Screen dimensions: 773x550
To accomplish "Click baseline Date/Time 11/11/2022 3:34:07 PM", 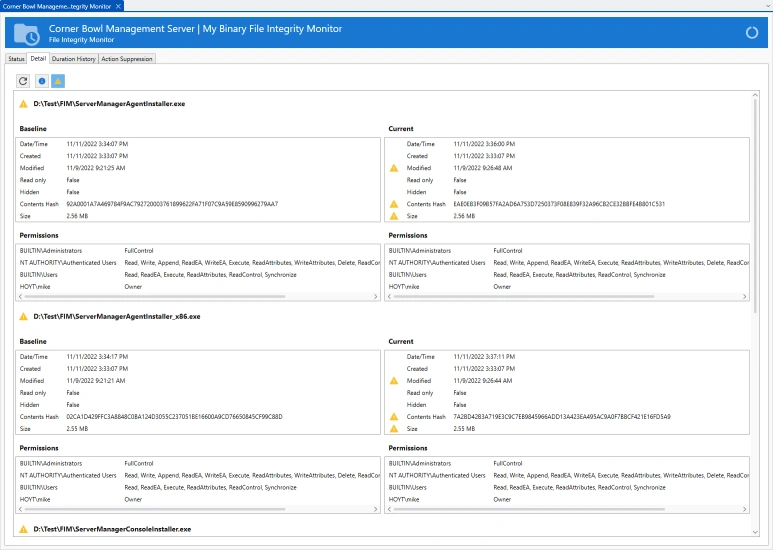I will (x=97, y=144).
